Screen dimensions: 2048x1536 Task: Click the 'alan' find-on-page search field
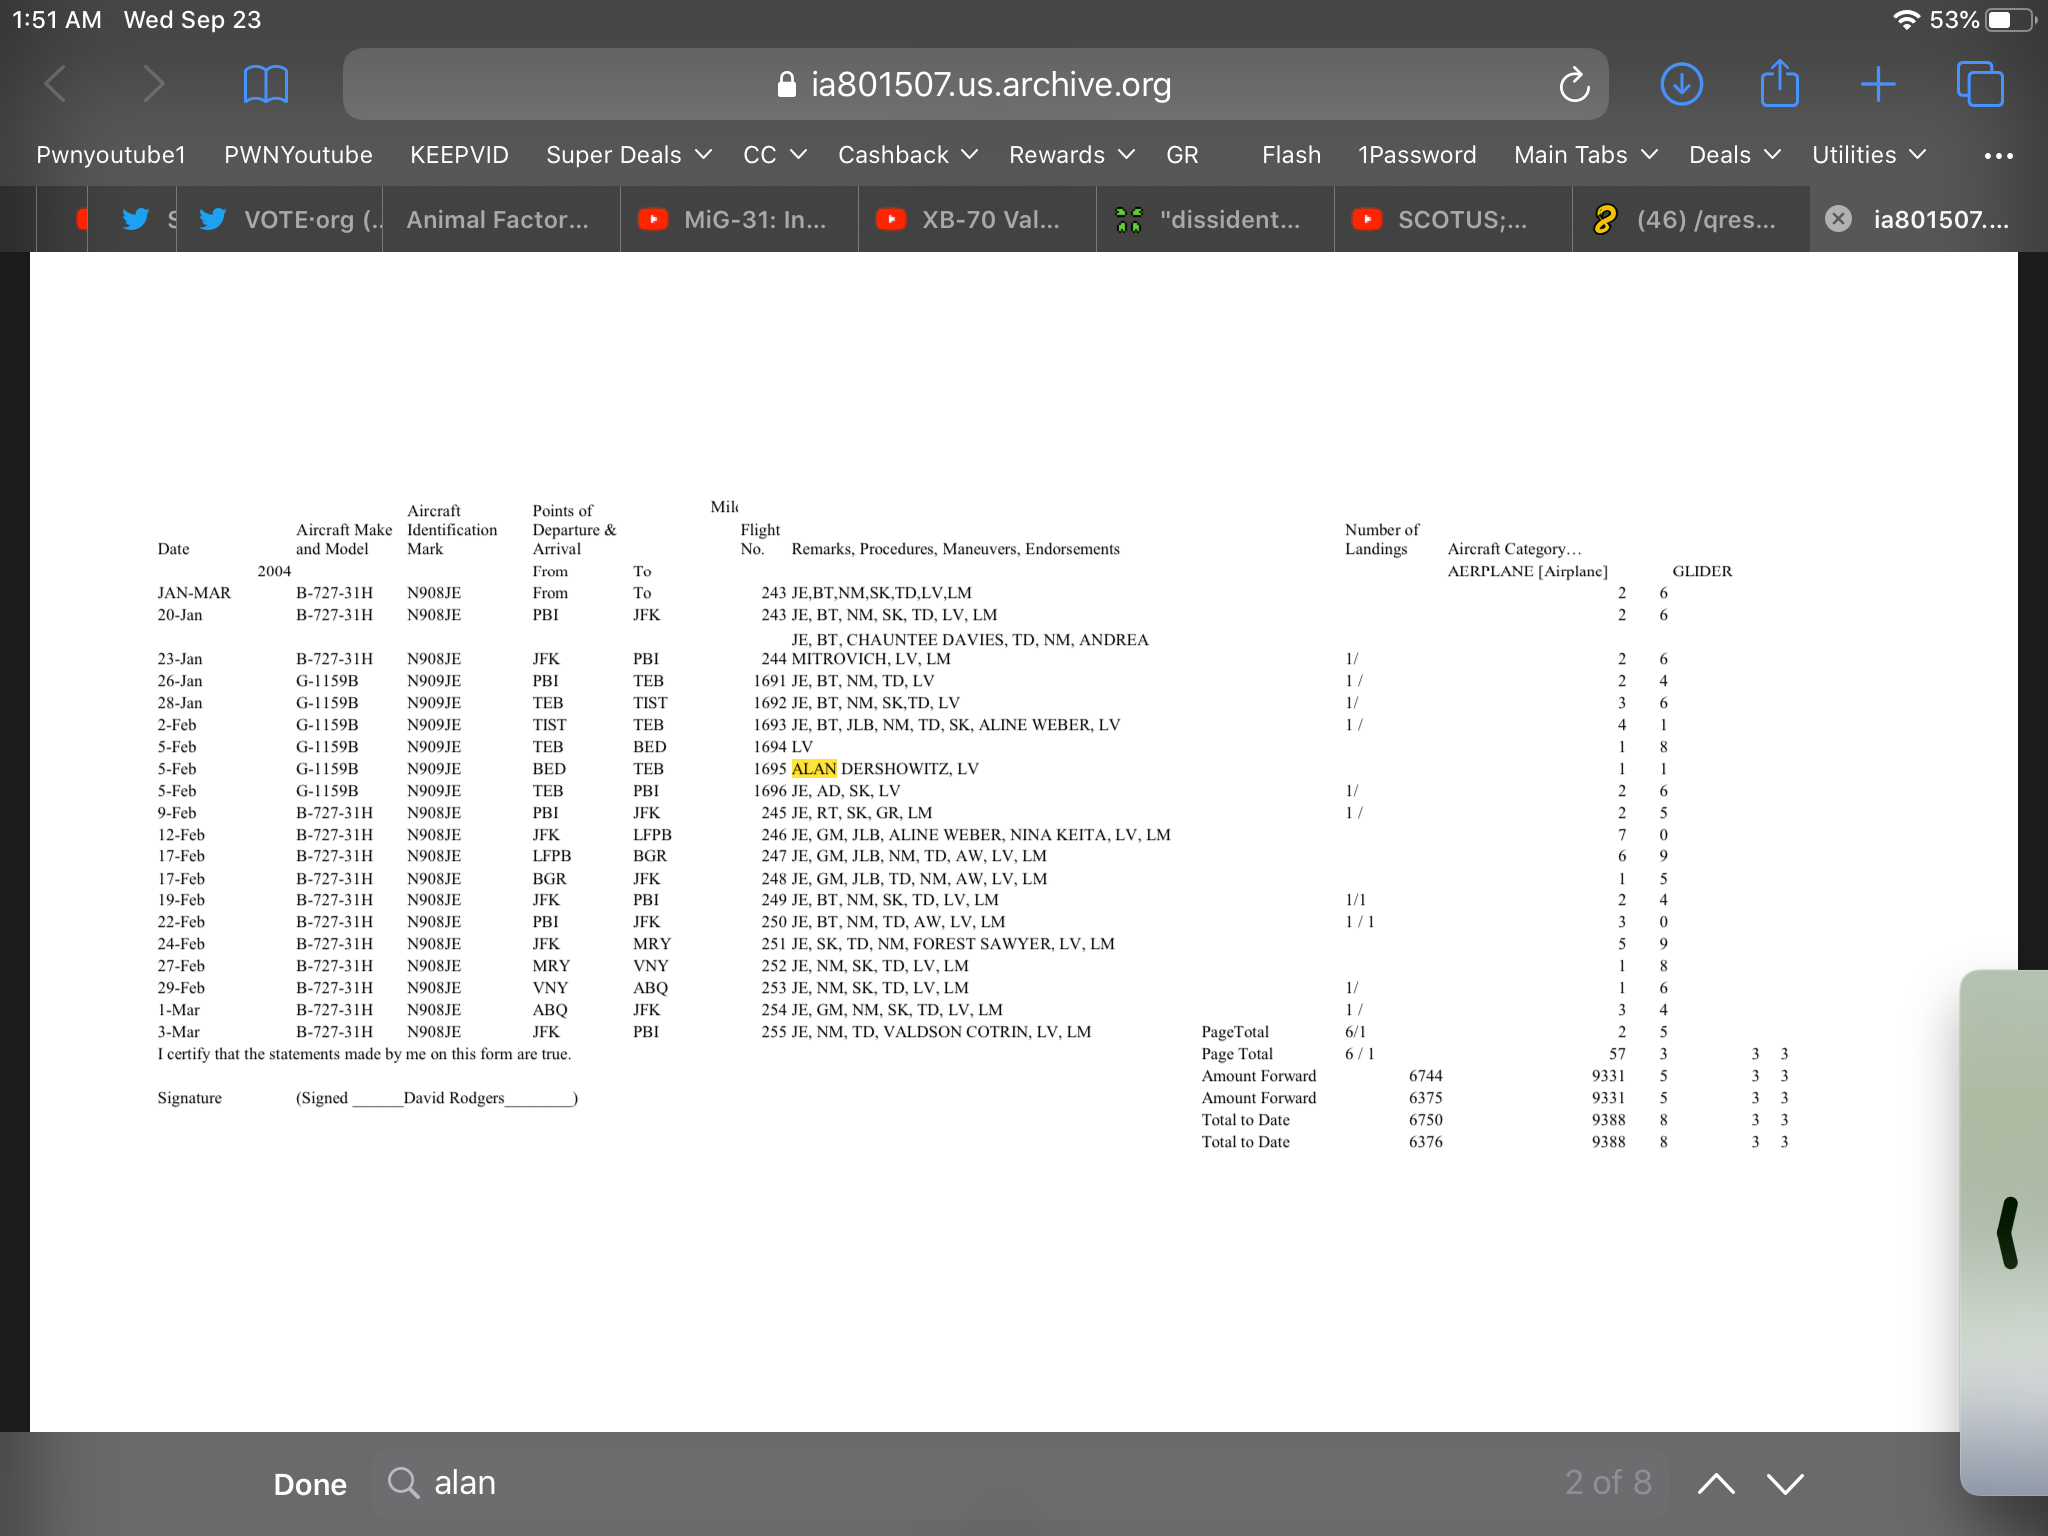click(x=1020, y=1484)
